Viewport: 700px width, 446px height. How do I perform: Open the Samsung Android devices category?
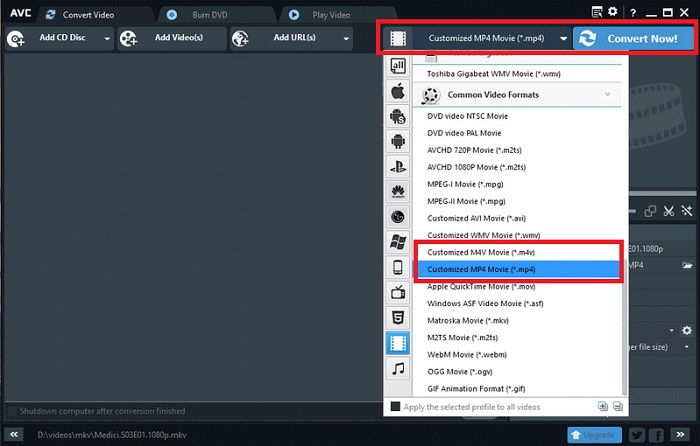(398, 117)
